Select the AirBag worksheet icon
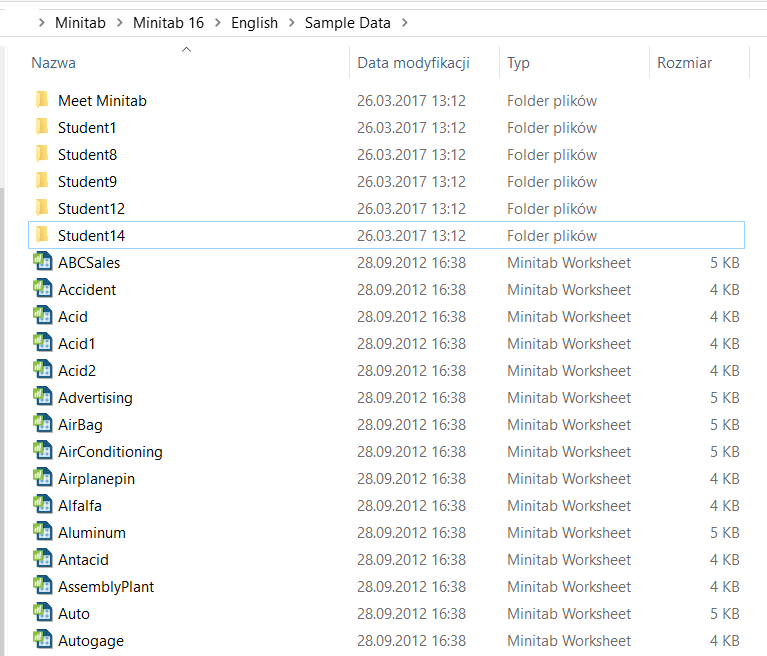This screenshot has width=767, height=656. pyautogui.click(x=43, y=423)
